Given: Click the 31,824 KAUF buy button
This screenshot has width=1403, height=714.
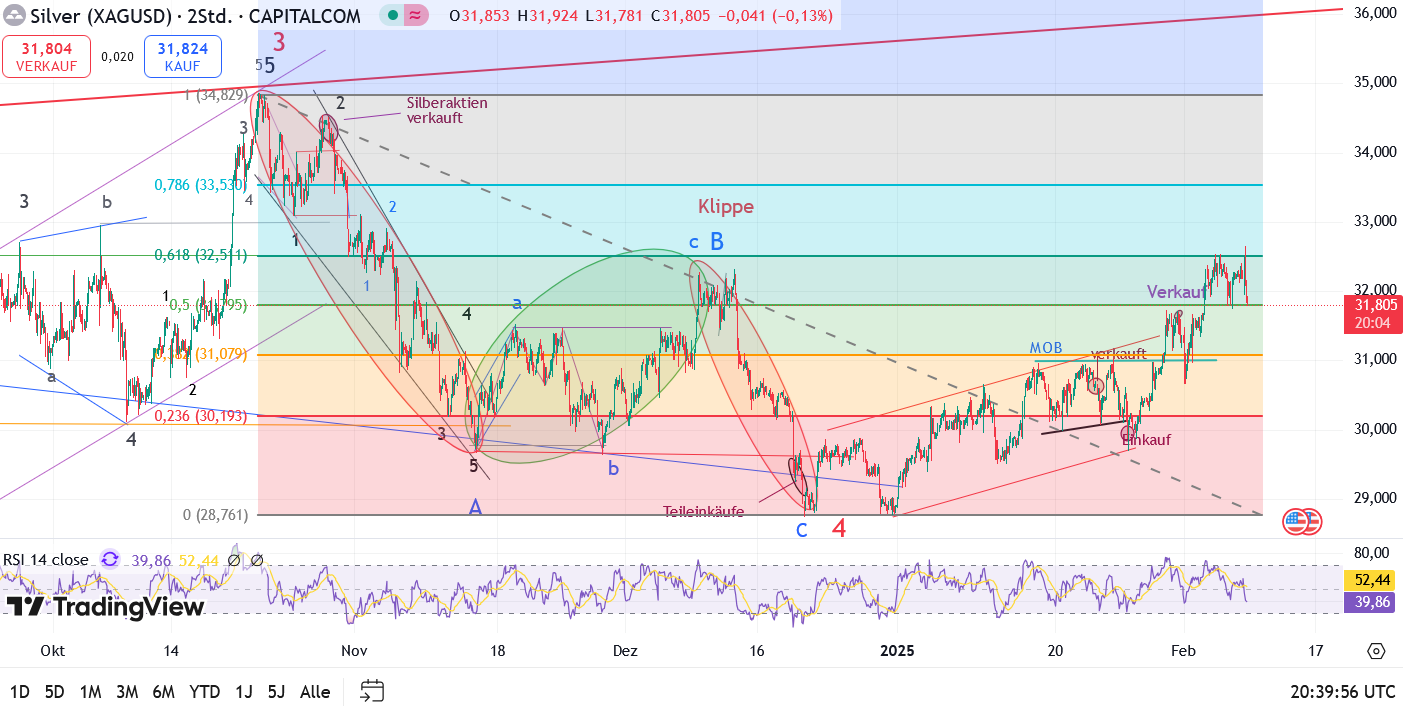Looking at the screenshot, I should tap(182, 57).
